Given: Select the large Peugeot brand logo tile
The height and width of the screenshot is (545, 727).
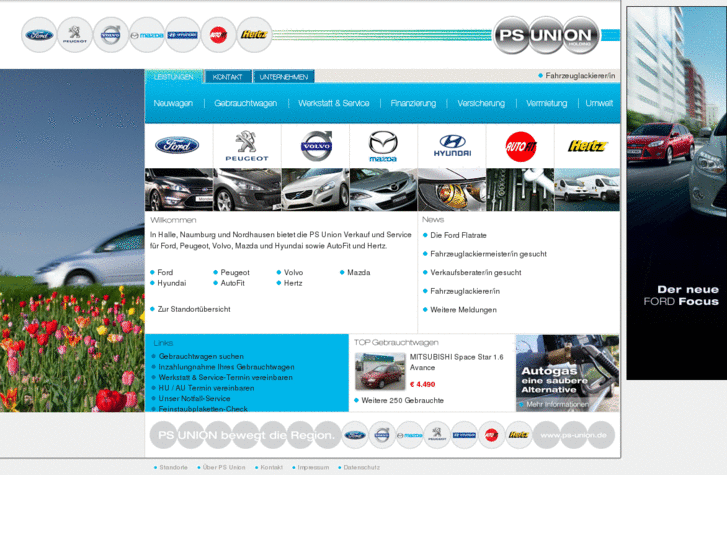Looking at the screenshot, I should tap(247, 146).
